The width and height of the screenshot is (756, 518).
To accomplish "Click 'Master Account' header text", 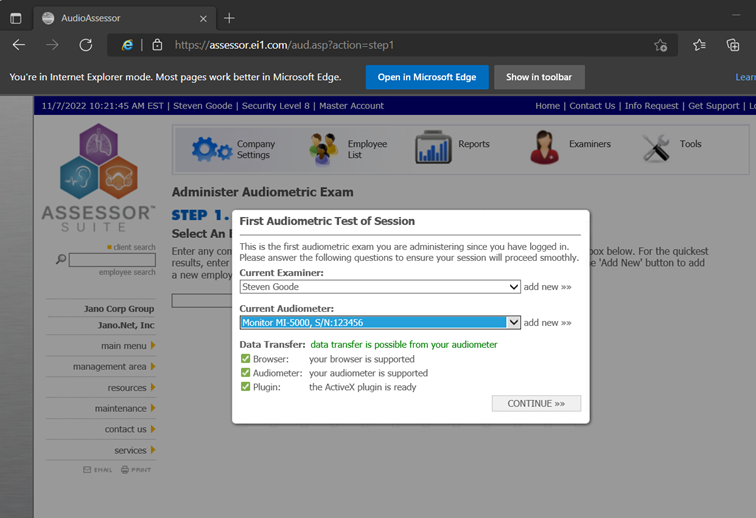I will point(351,106).
